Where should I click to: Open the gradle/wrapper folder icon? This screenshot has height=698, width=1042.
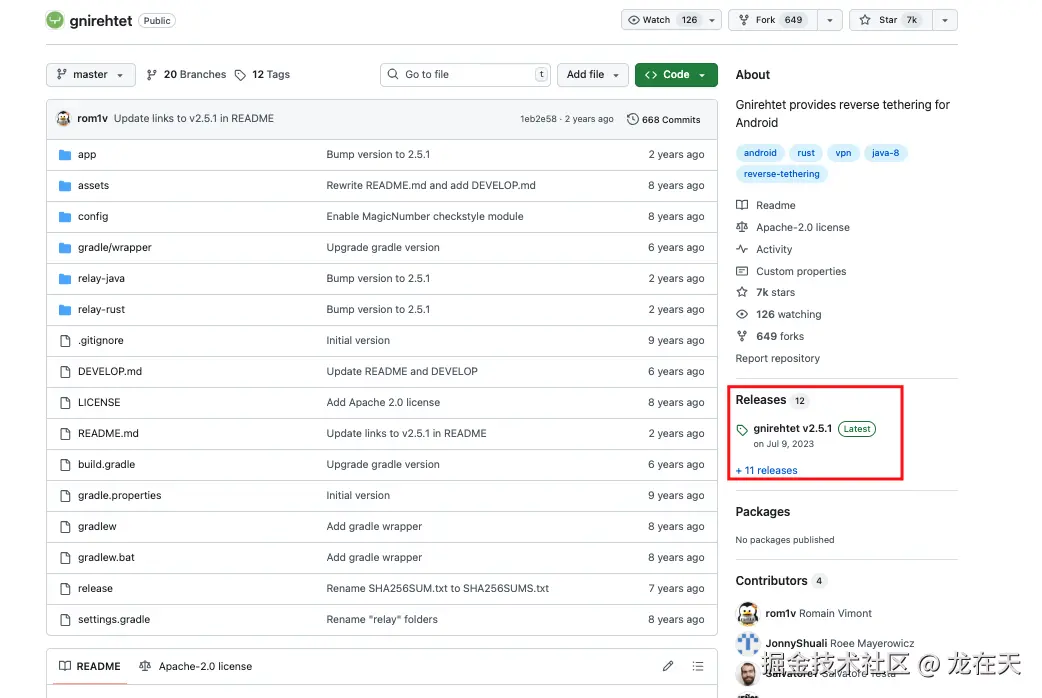pos(64,247)
